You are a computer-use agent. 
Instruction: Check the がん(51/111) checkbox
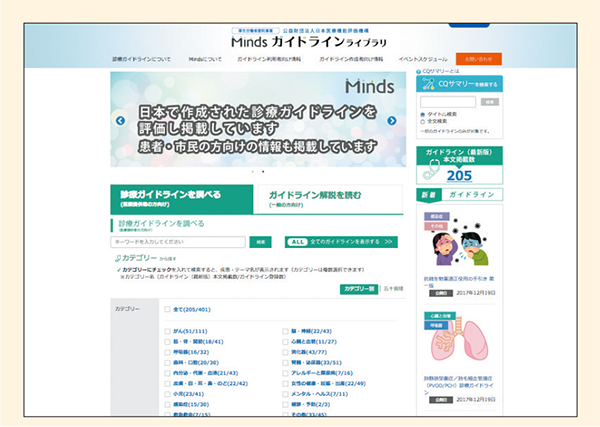[x=167, y=331]
